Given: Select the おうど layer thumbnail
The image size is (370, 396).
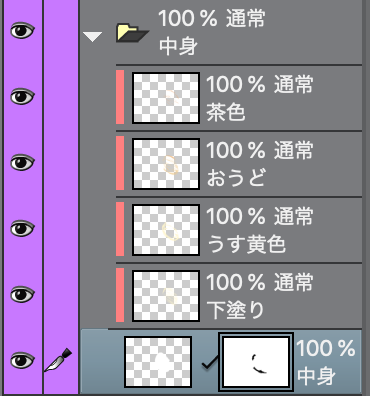Looking at the screenshot, I should point(166,164).
